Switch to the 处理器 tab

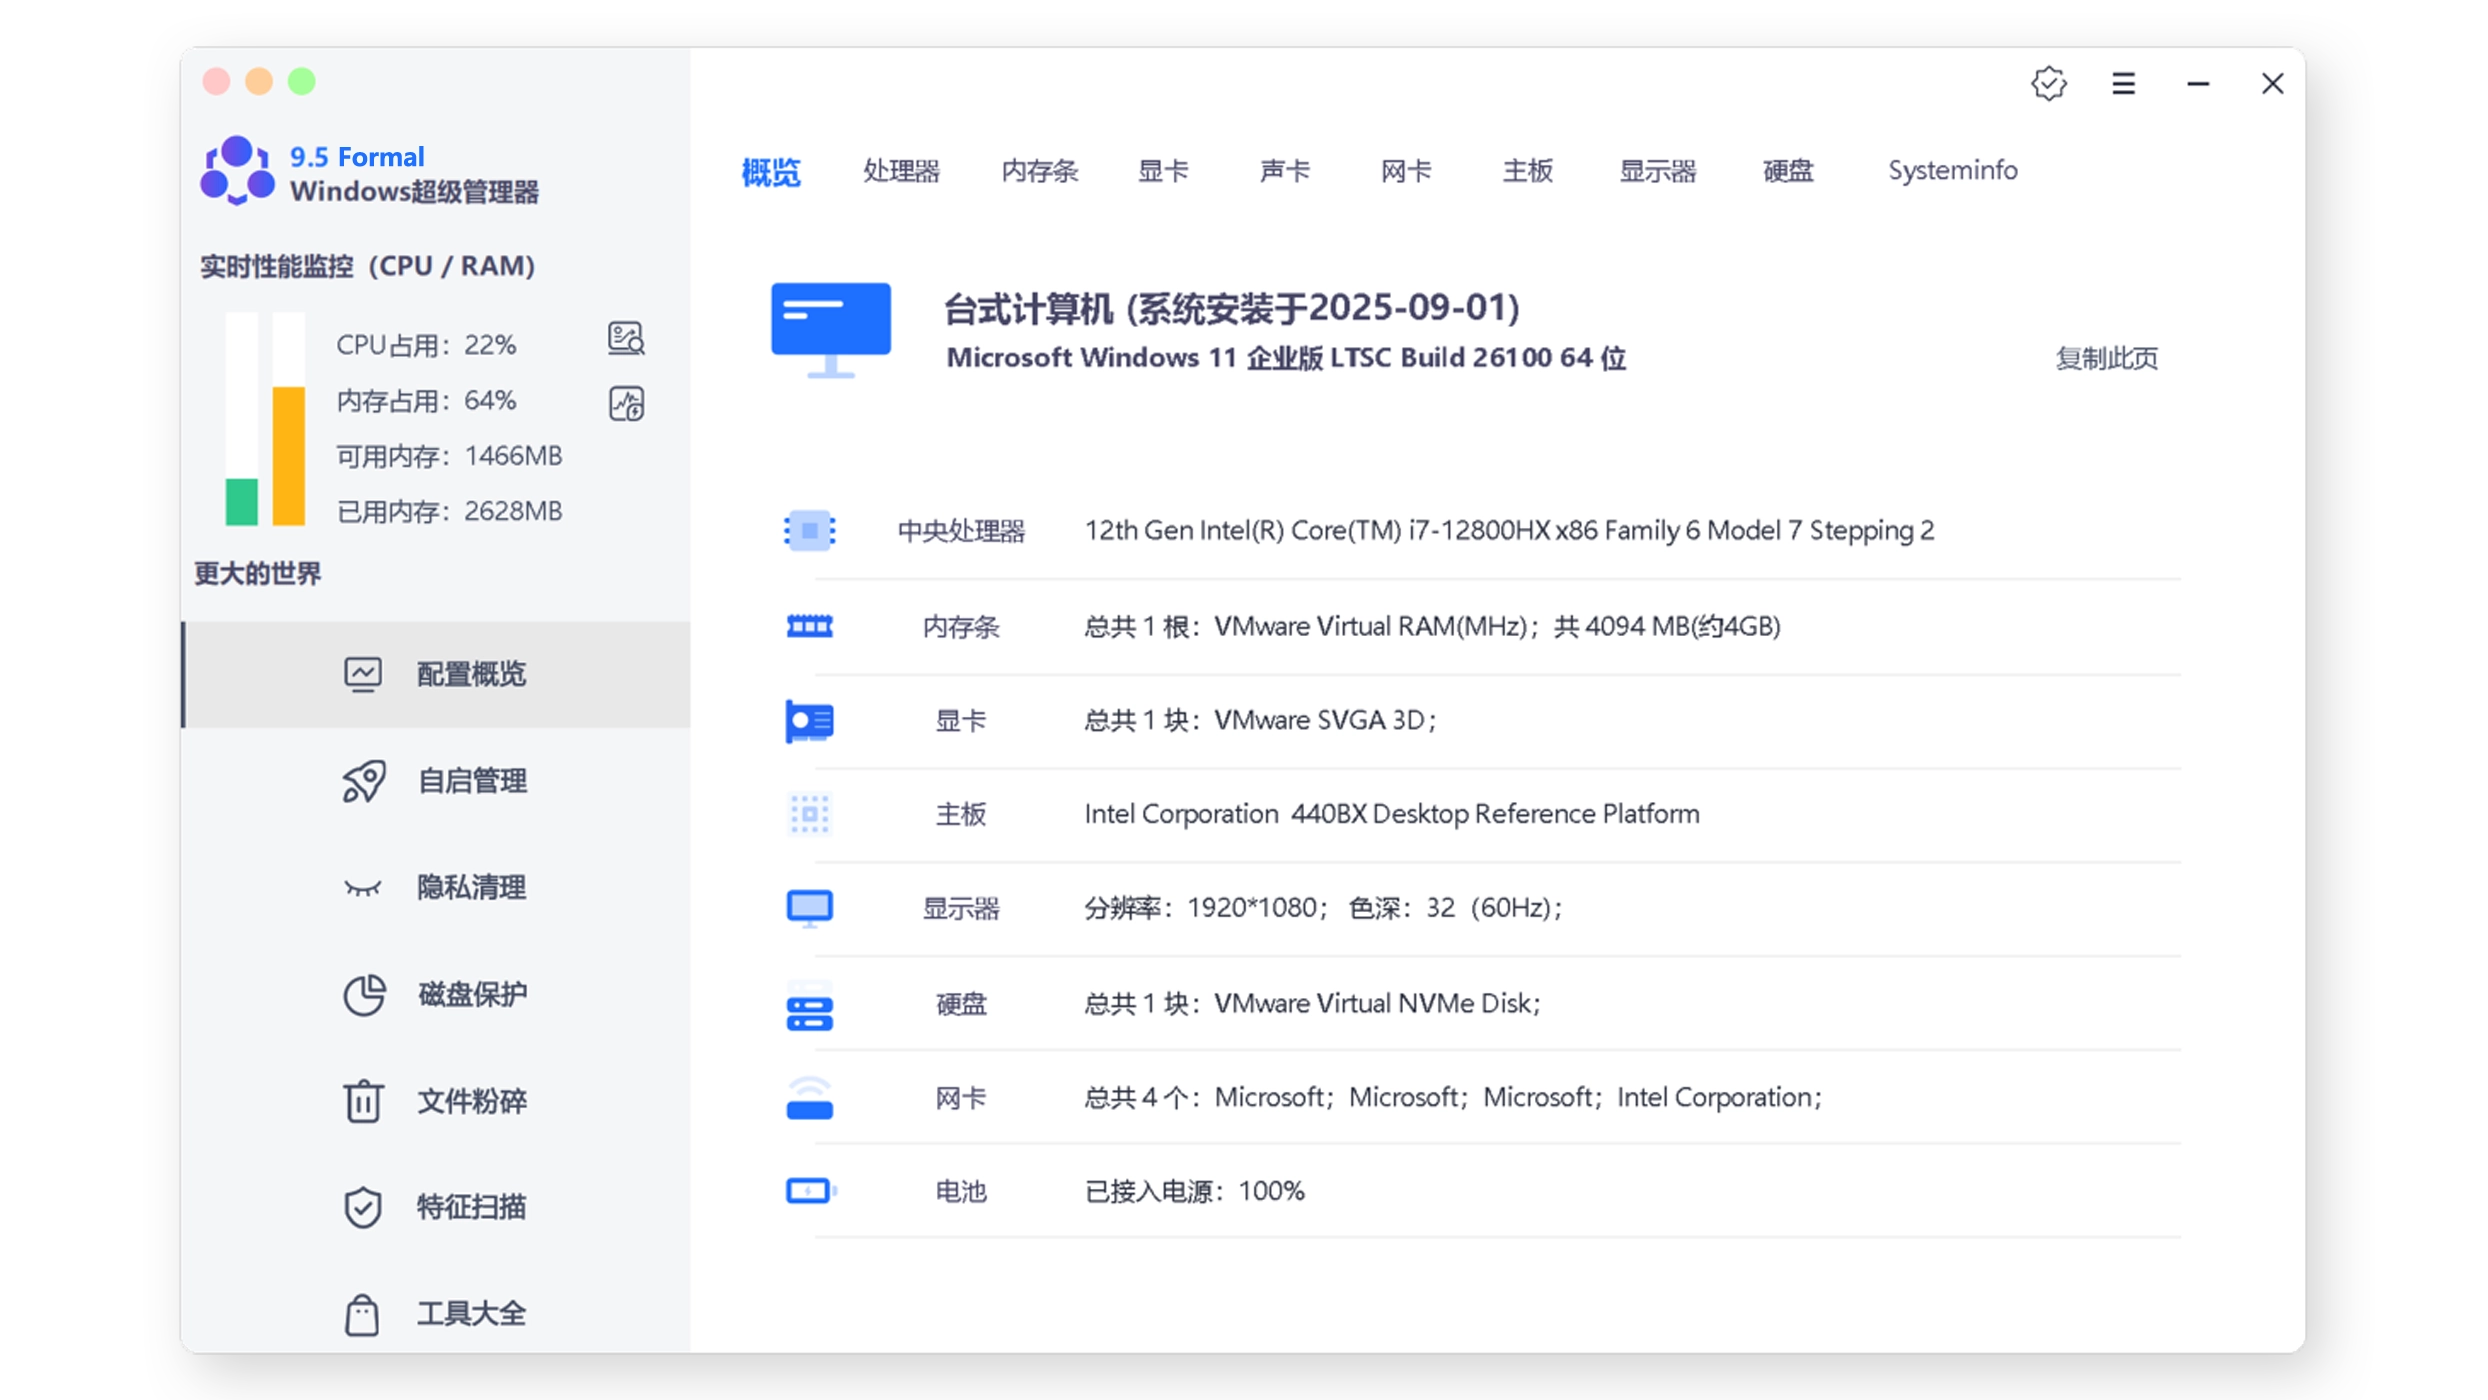tap(901, 171)
